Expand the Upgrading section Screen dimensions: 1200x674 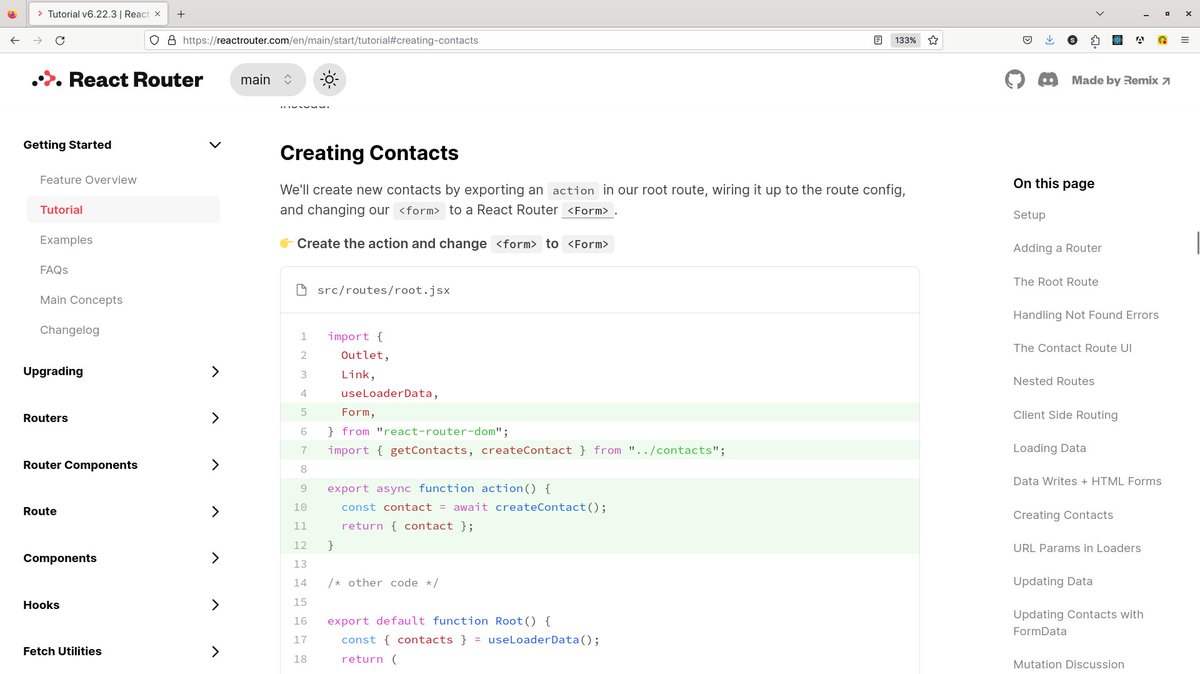click(122, 371)
